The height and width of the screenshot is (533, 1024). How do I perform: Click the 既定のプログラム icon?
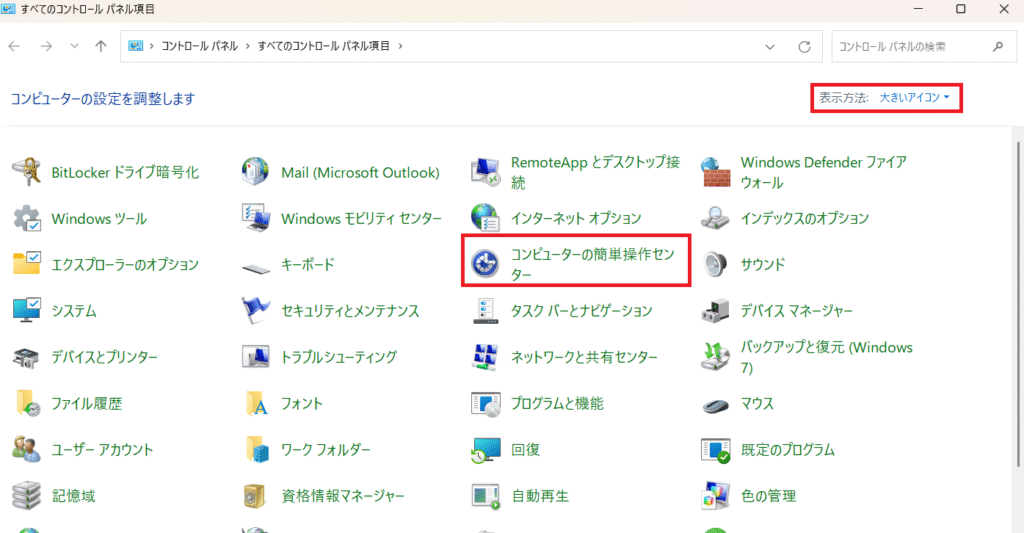pos(715,449)
